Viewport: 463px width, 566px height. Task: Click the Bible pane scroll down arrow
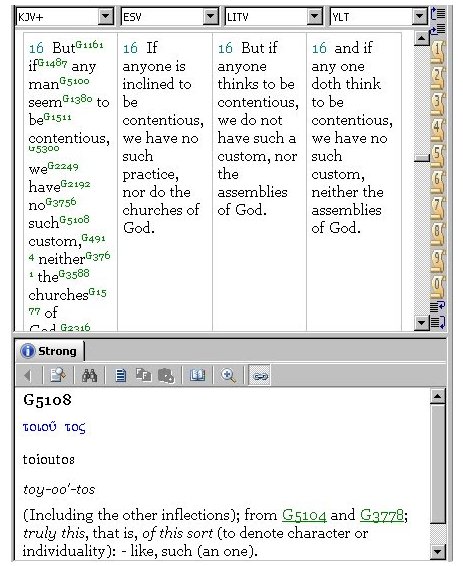[421, 323]
